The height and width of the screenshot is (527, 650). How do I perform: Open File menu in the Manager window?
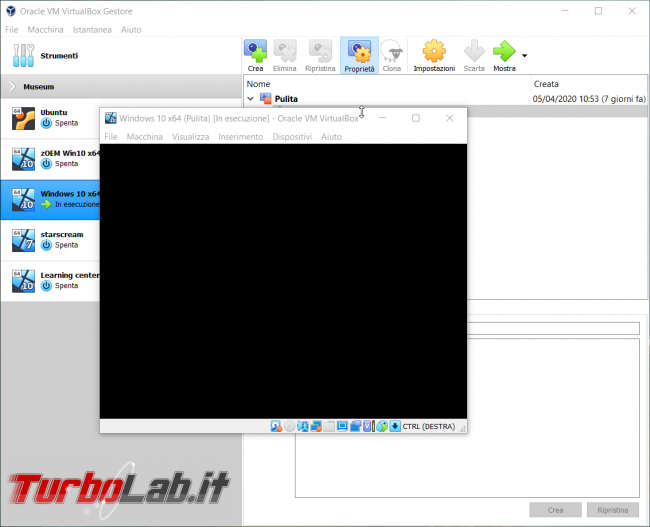point(12,29)
